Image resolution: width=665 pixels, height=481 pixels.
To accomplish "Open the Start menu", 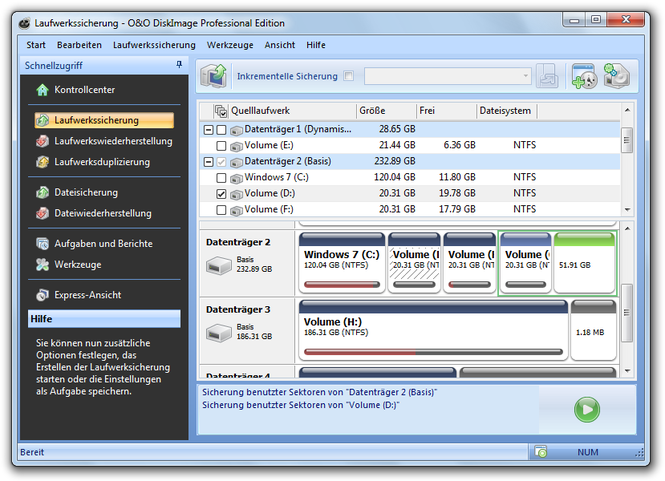I will (x=36, y=45).
